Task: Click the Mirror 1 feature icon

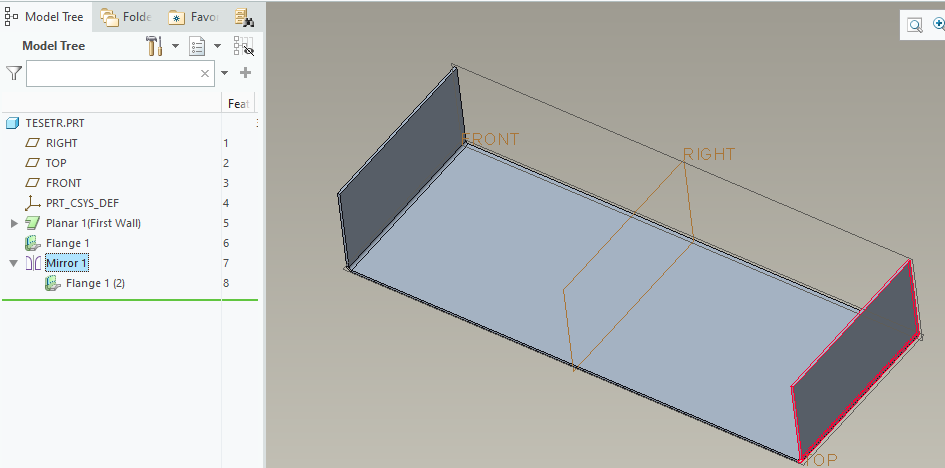Action: point(33,263)
